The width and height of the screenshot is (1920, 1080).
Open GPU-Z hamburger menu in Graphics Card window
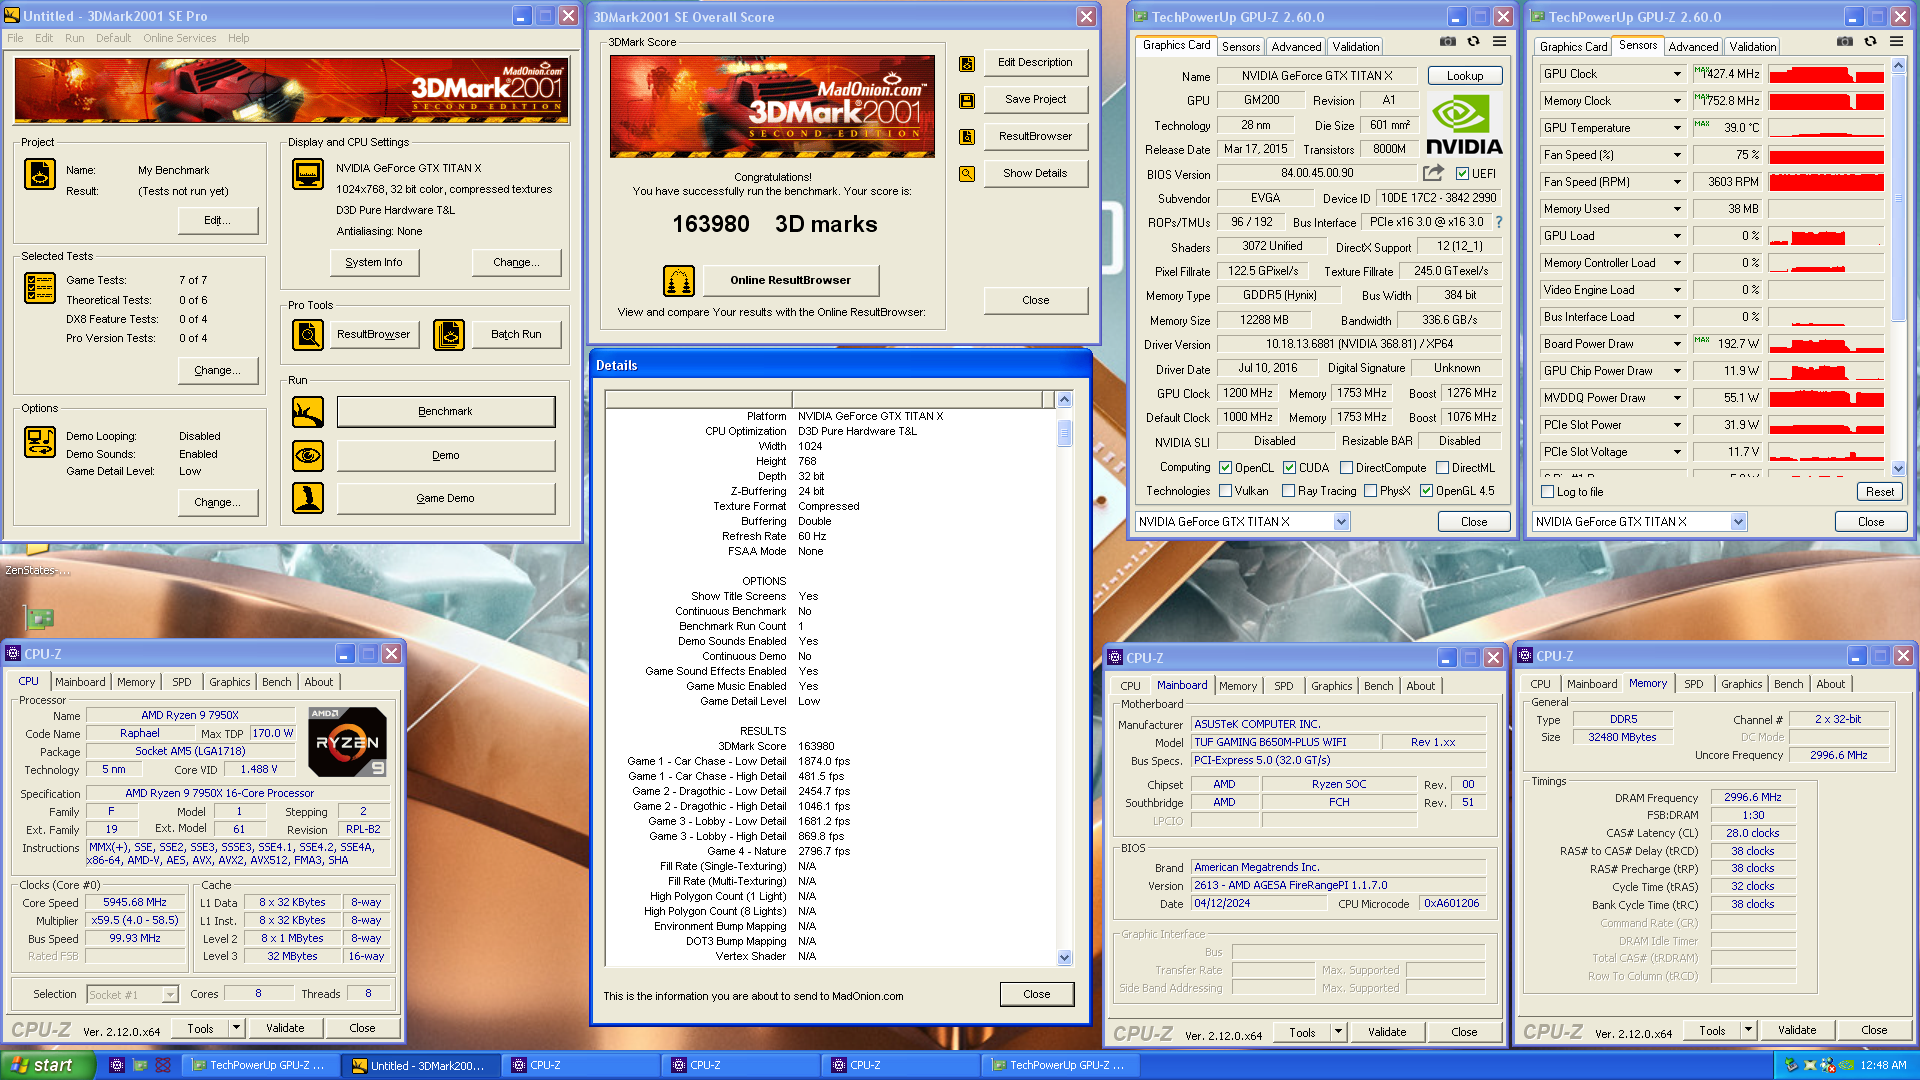tap(1499, 42)
